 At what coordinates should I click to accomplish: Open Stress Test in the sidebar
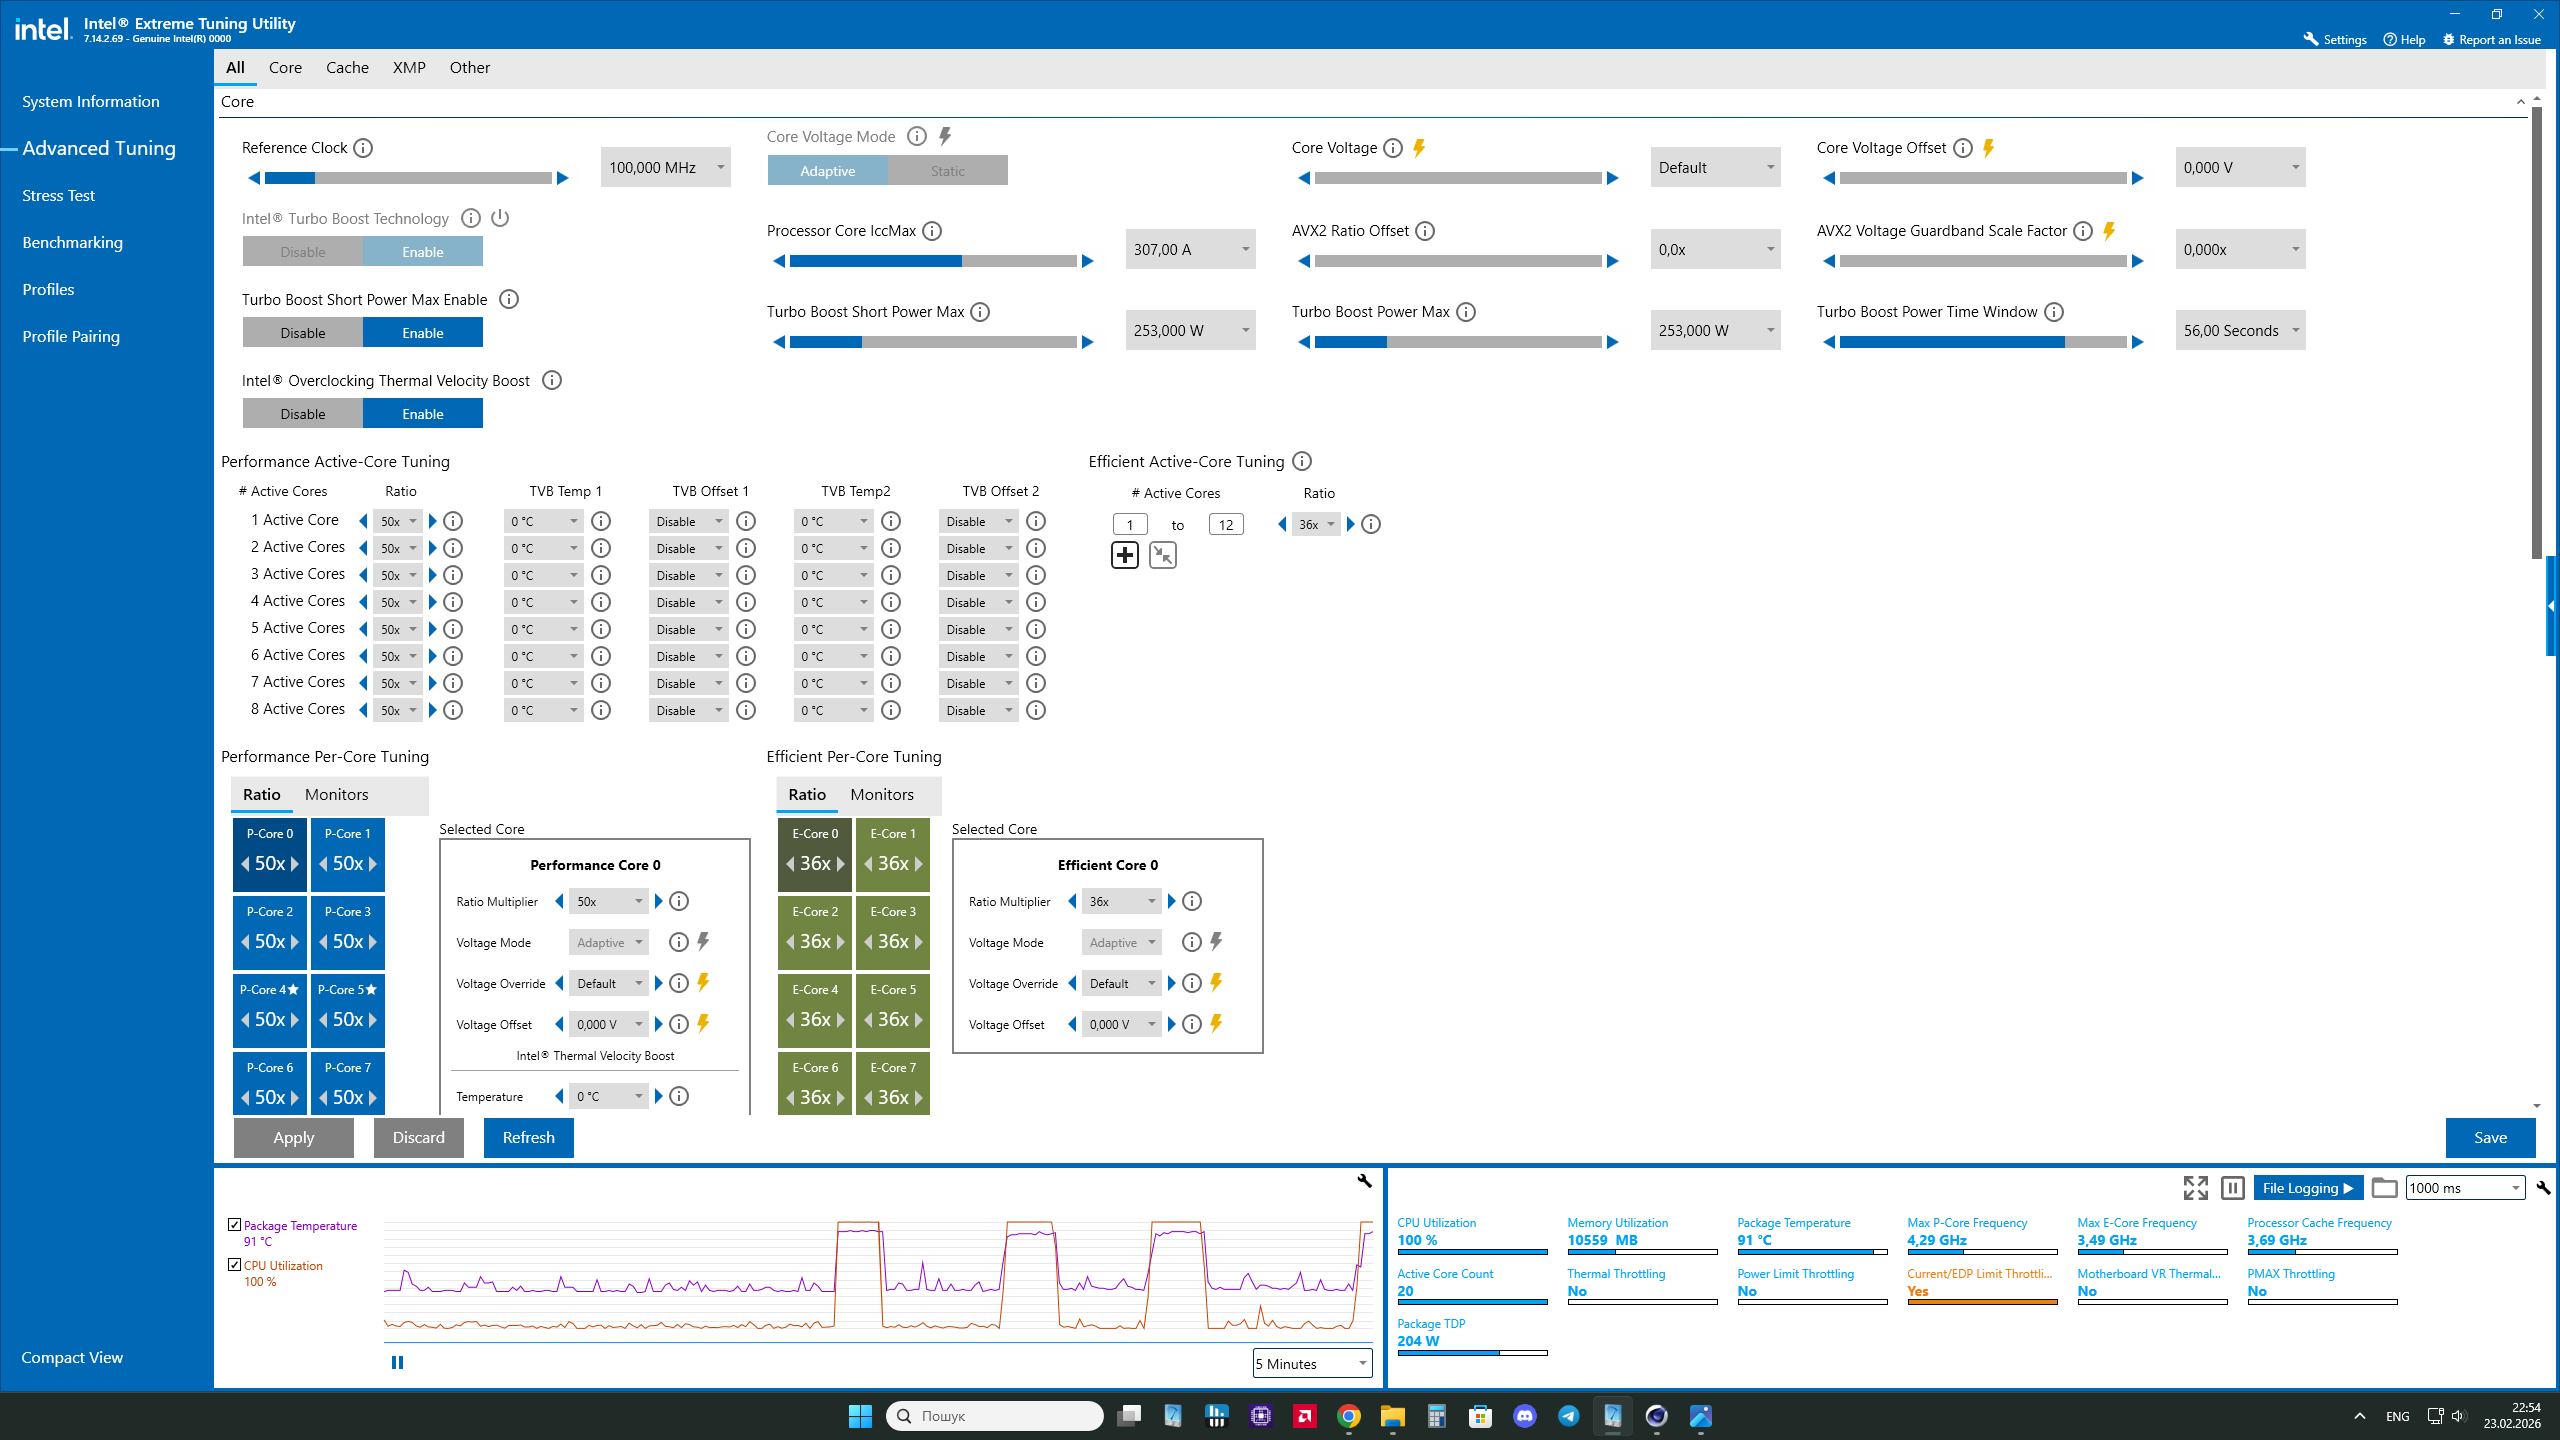point(58,196)
